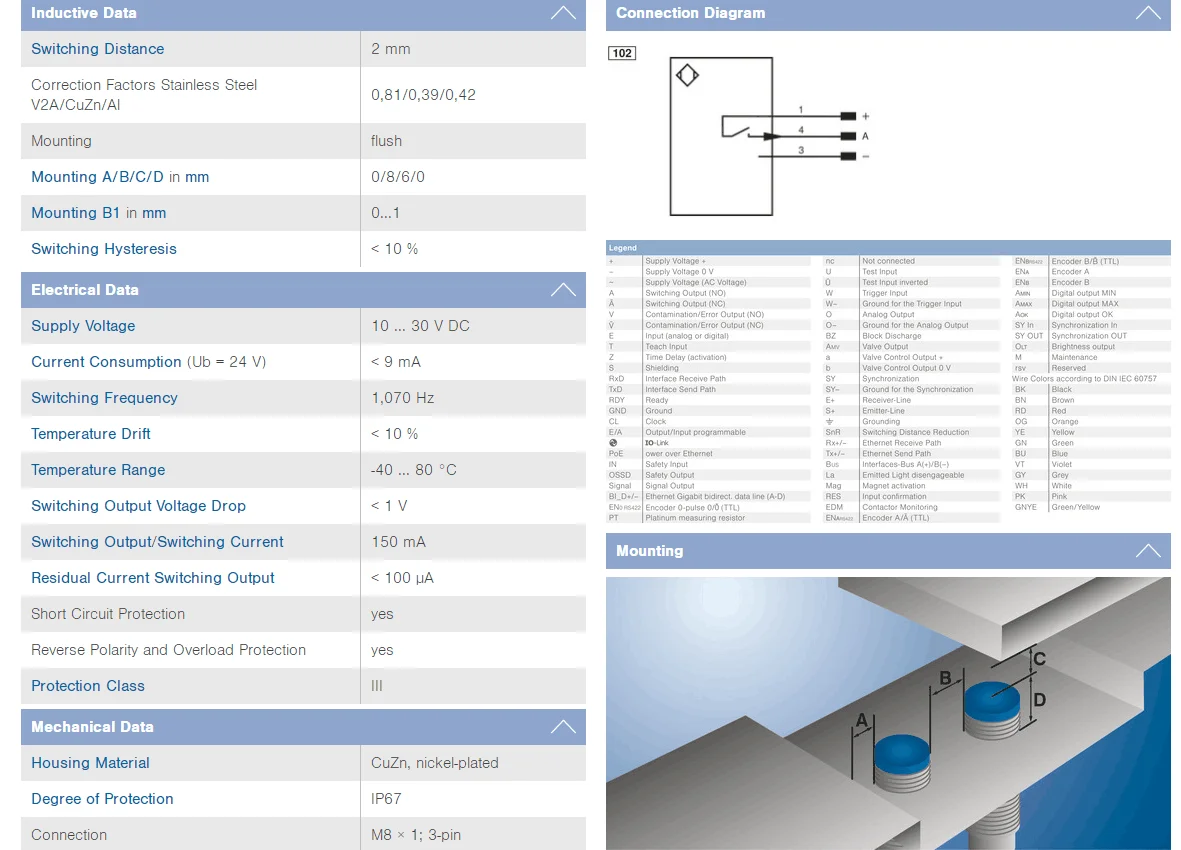Viewport: 1181px width, 850px height.
Task: Click the Protection Class link
Action: click(88, 686)
